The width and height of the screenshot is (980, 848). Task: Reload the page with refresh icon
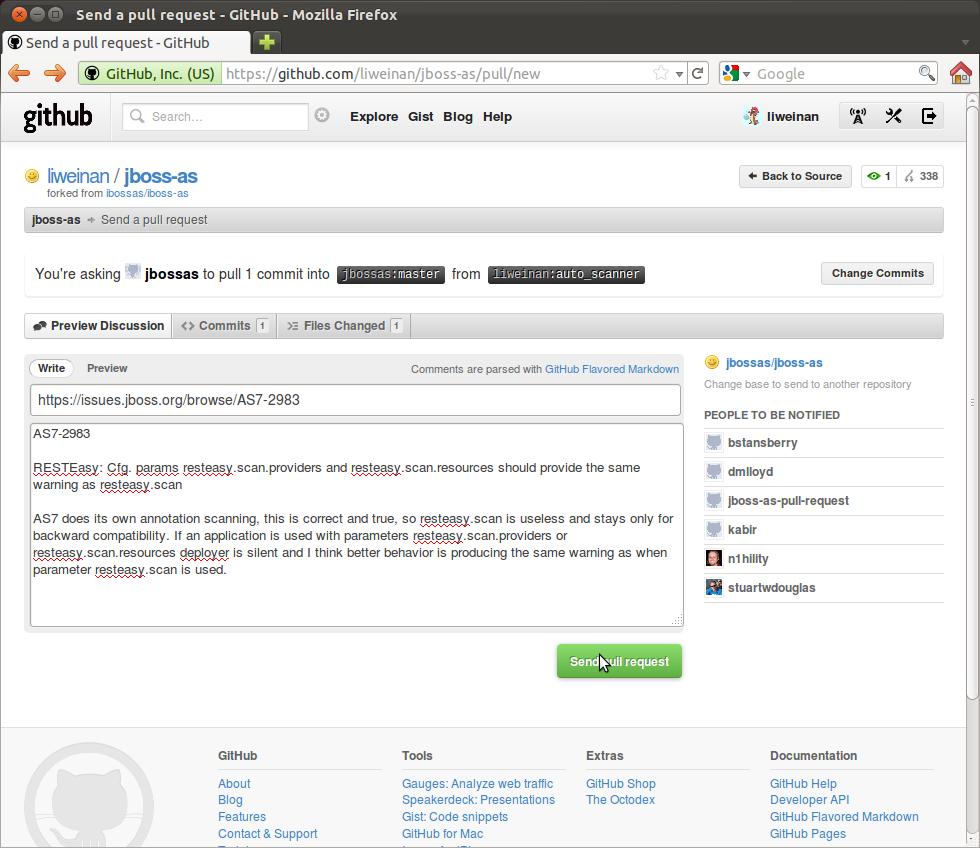[698, 73]
